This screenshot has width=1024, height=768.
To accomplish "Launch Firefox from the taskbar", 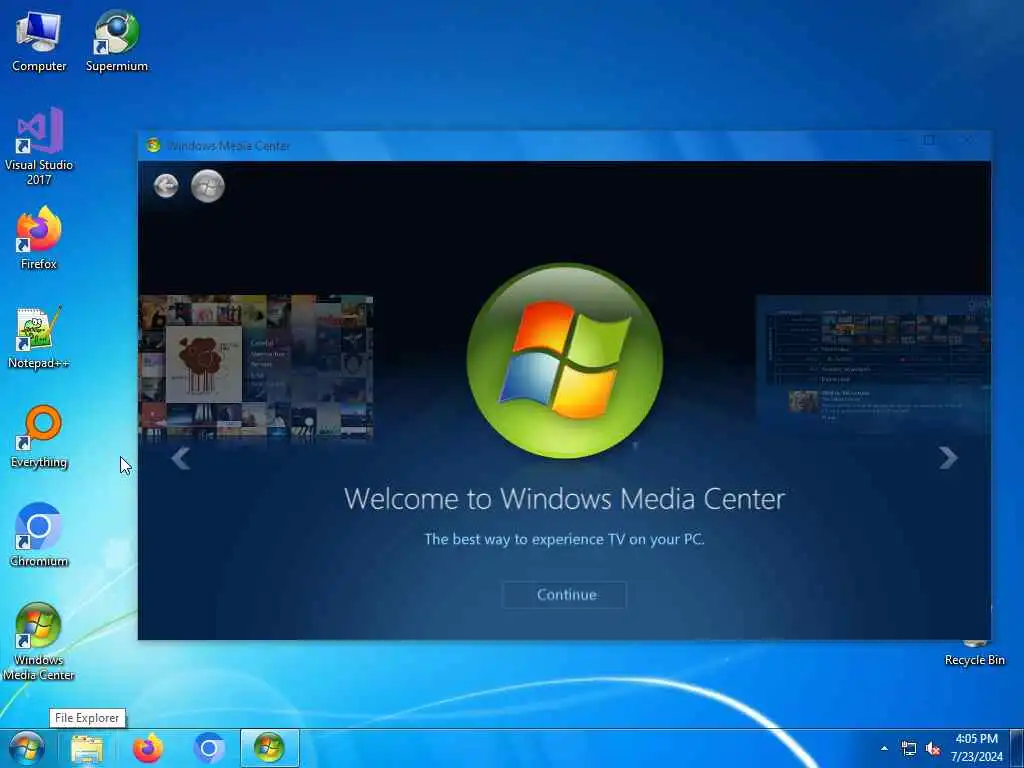I will [148, 748].
